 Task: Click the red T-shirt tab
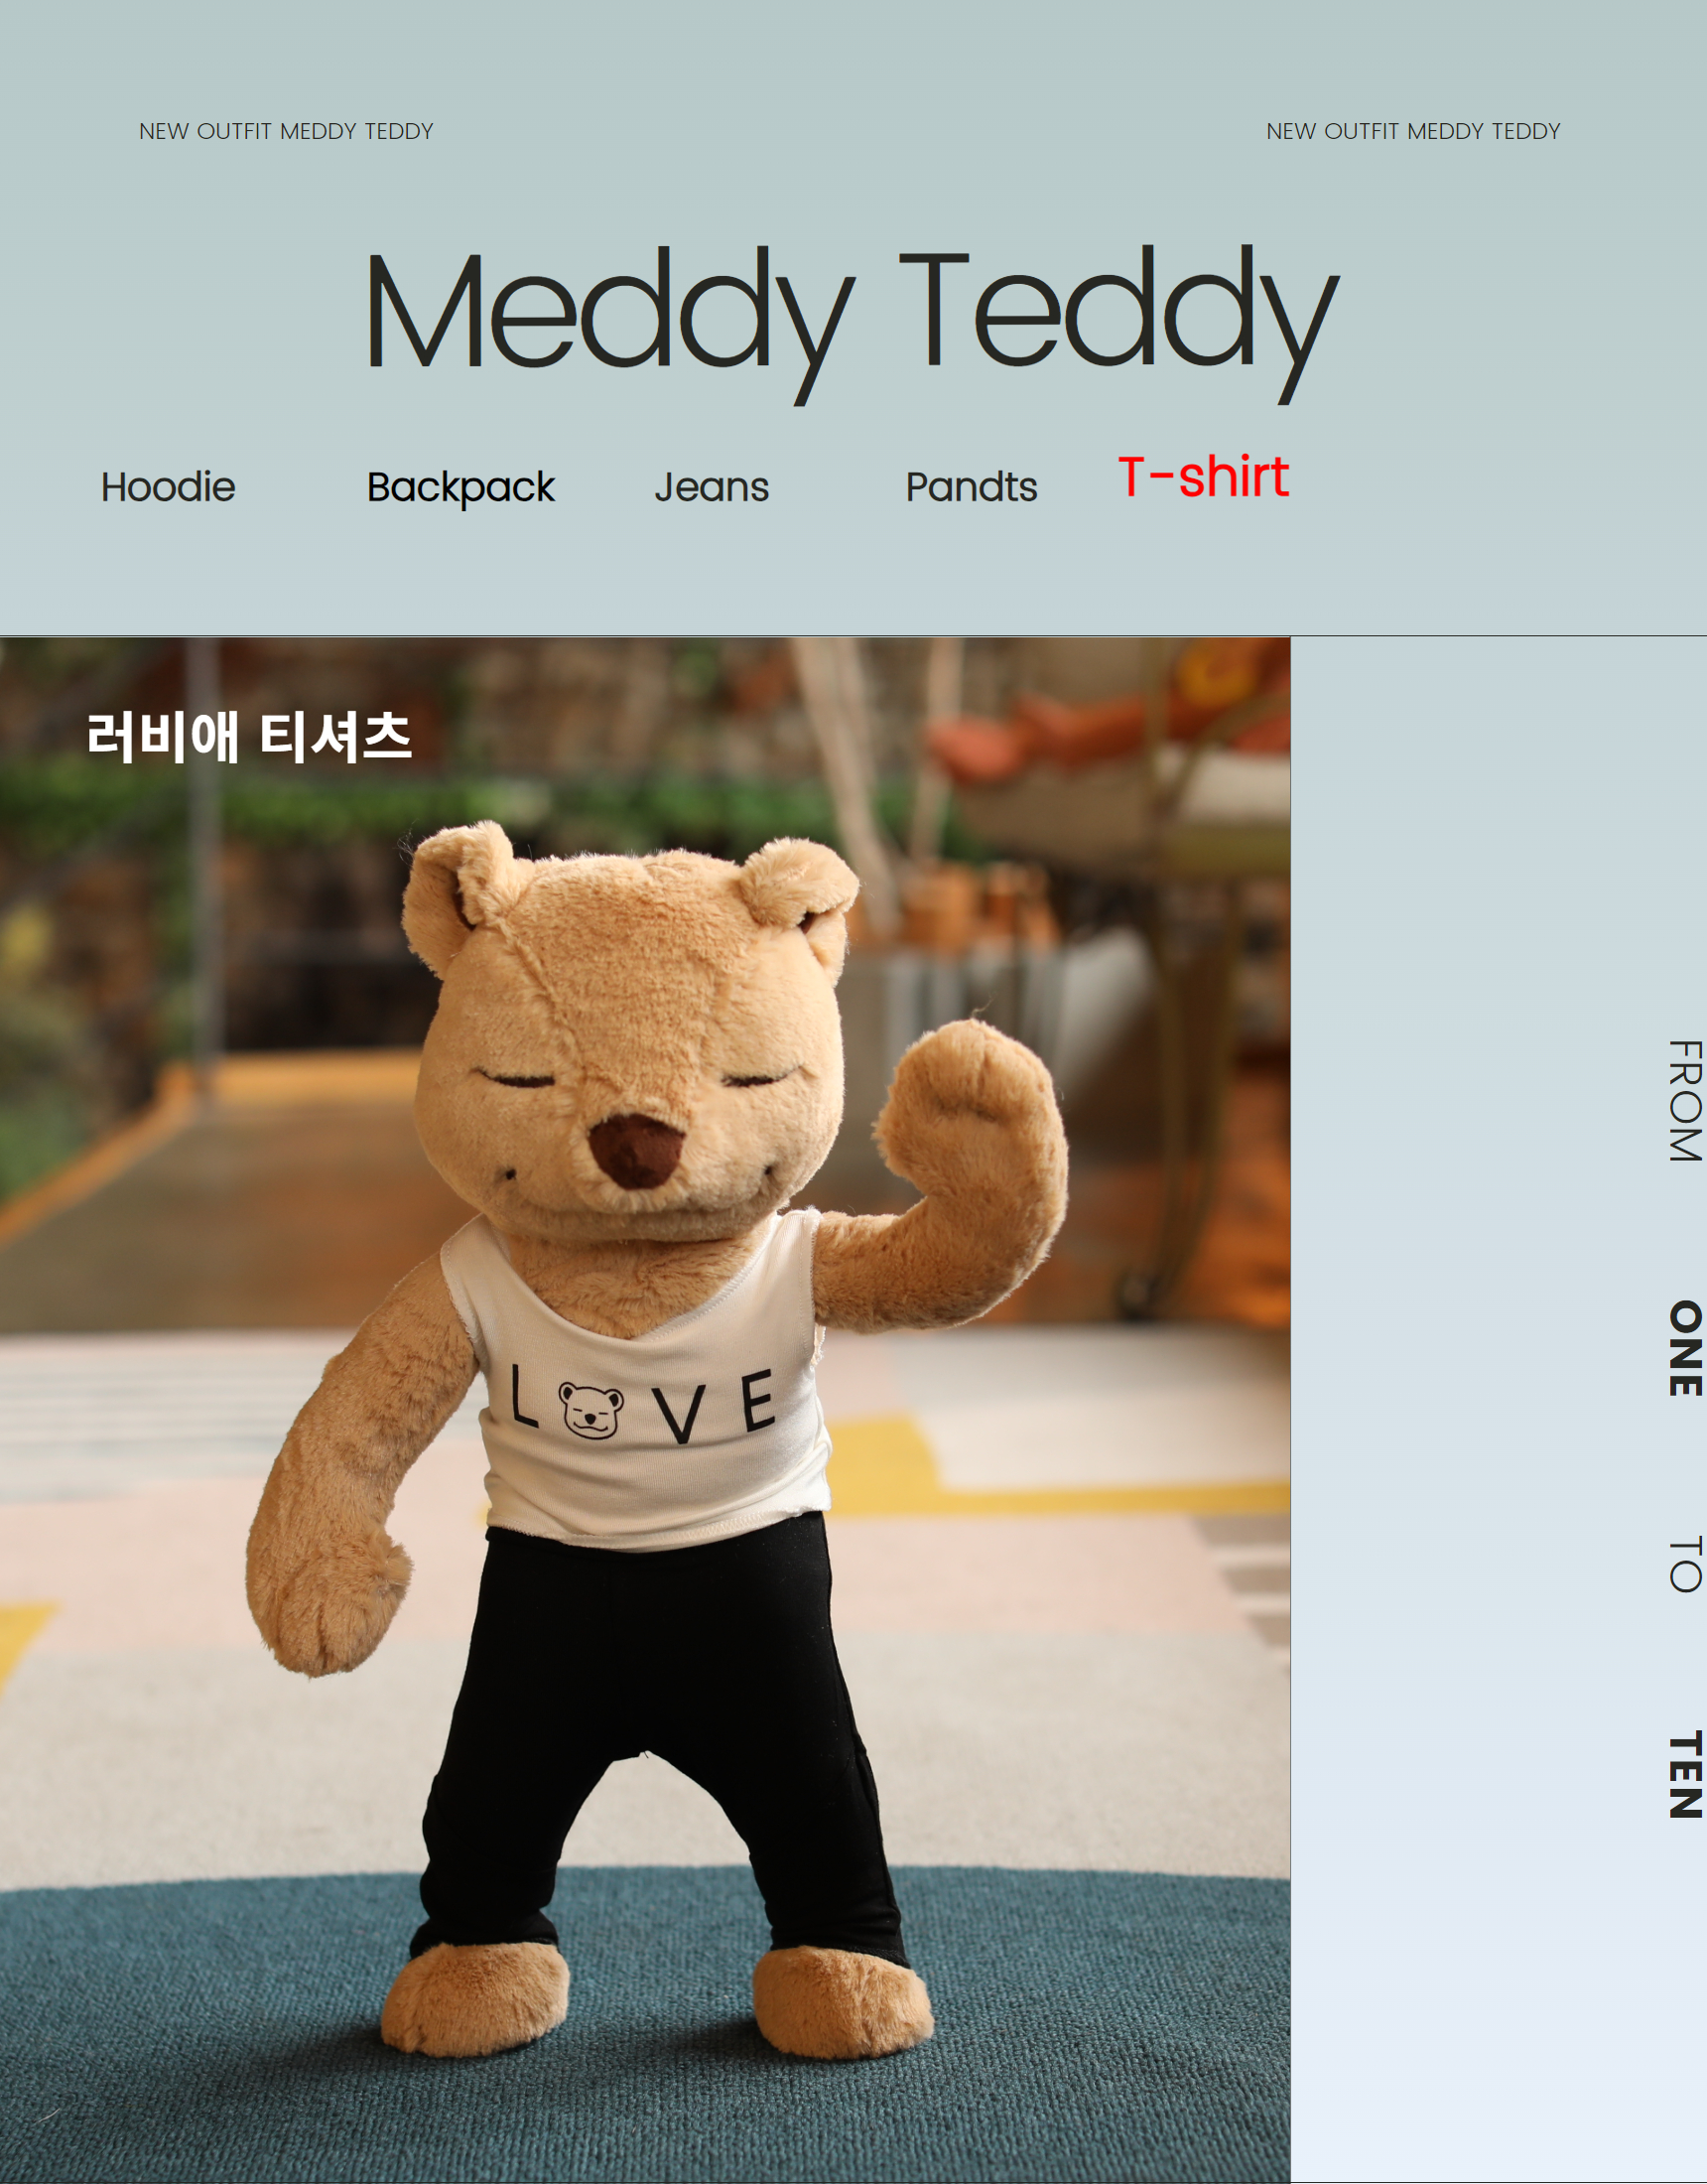tap(1204, 476)
